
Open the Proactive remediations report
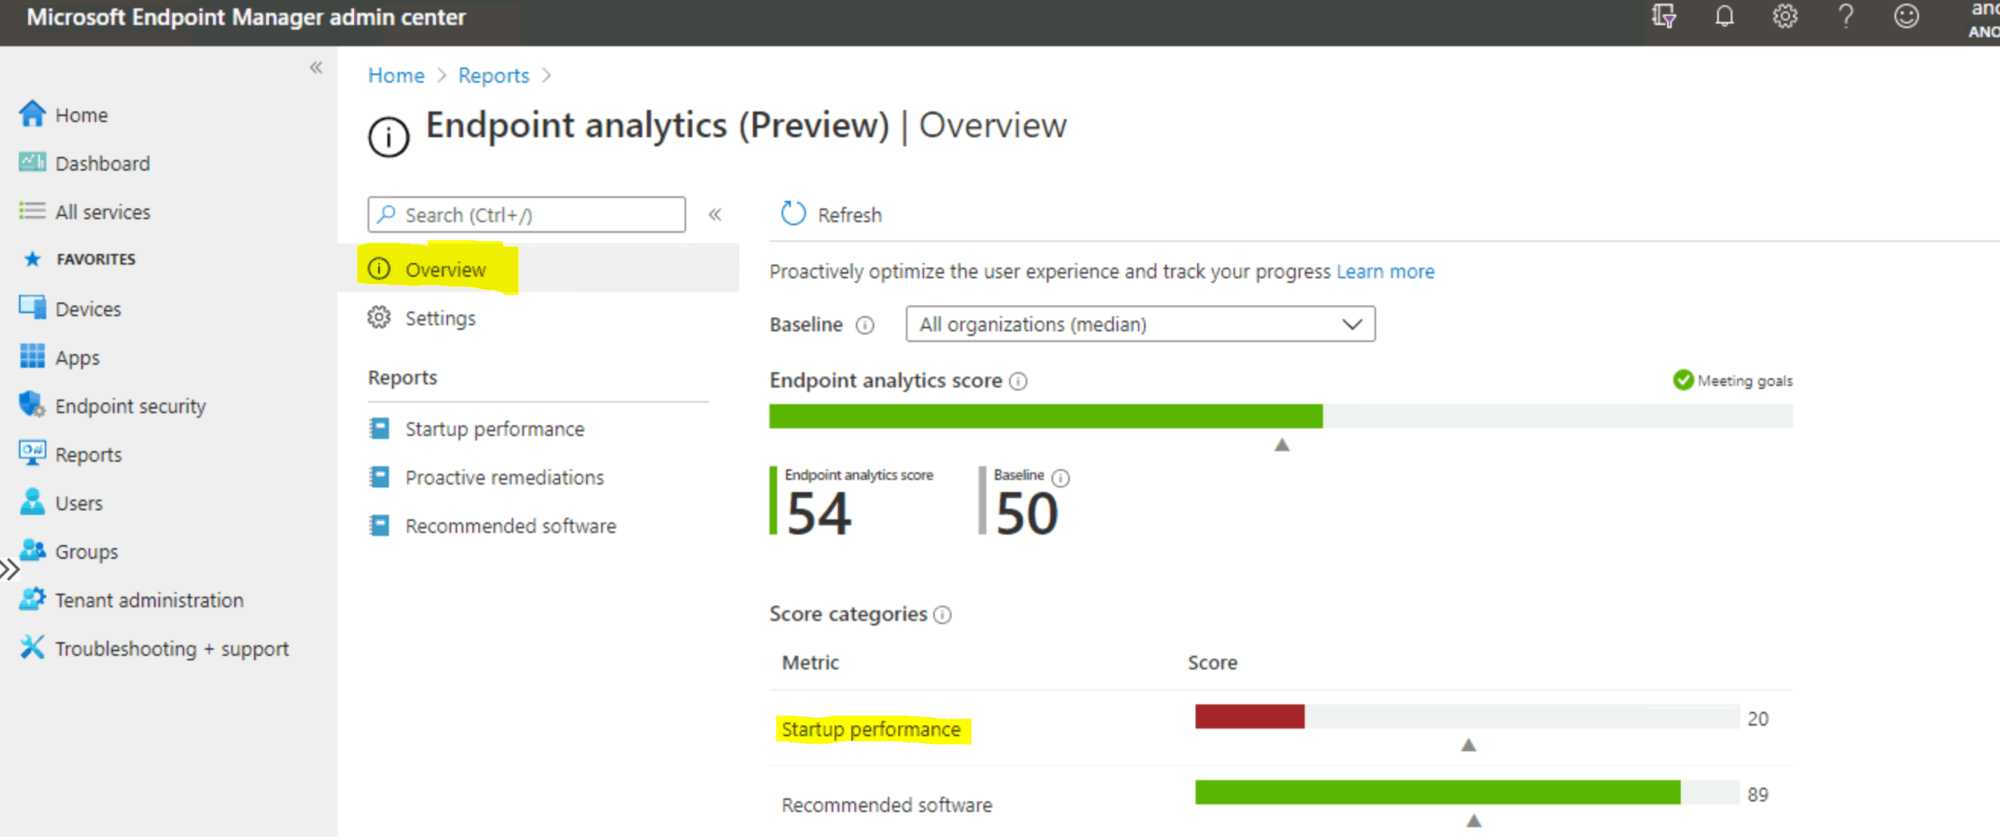pyautogui.click(x=504, y=478)
